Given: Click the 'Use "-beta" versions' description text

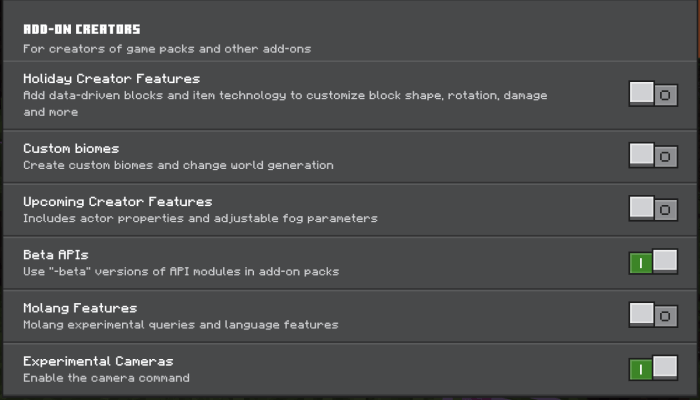Looking at the screenshot, I should click(x=181, y=271).
